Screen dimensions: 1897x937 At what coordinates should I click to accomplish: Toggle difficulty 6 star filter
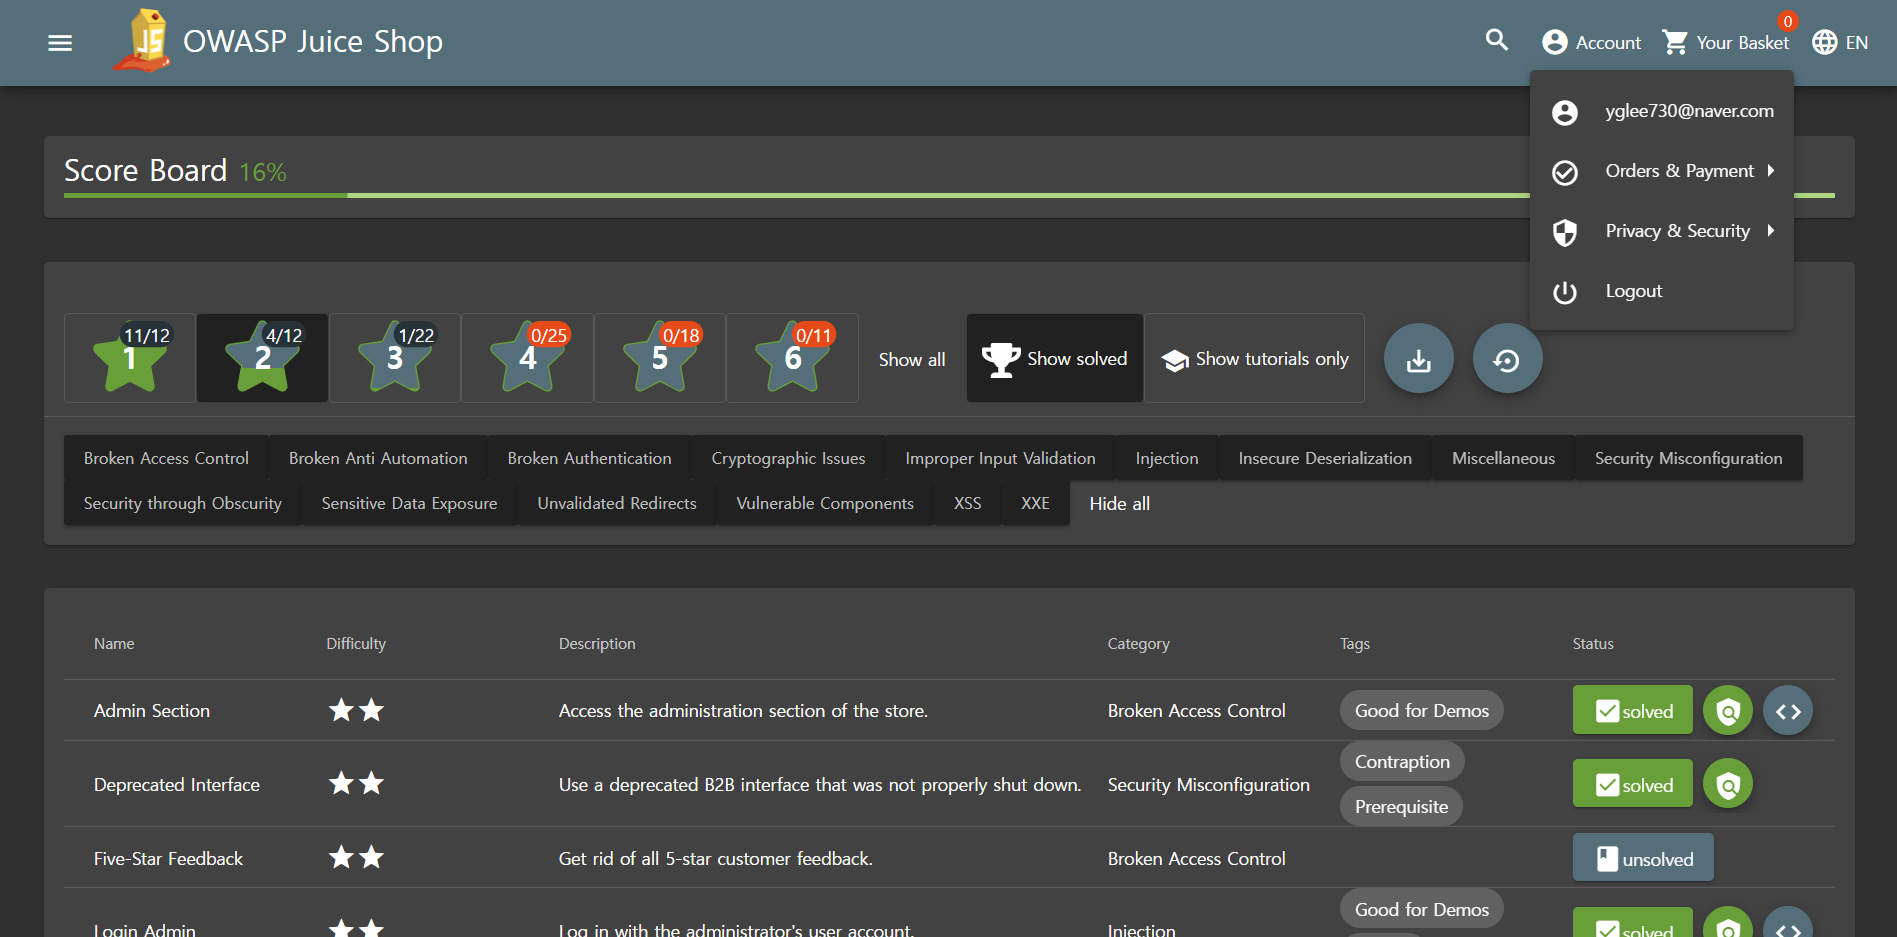click(x=792, y=358)
